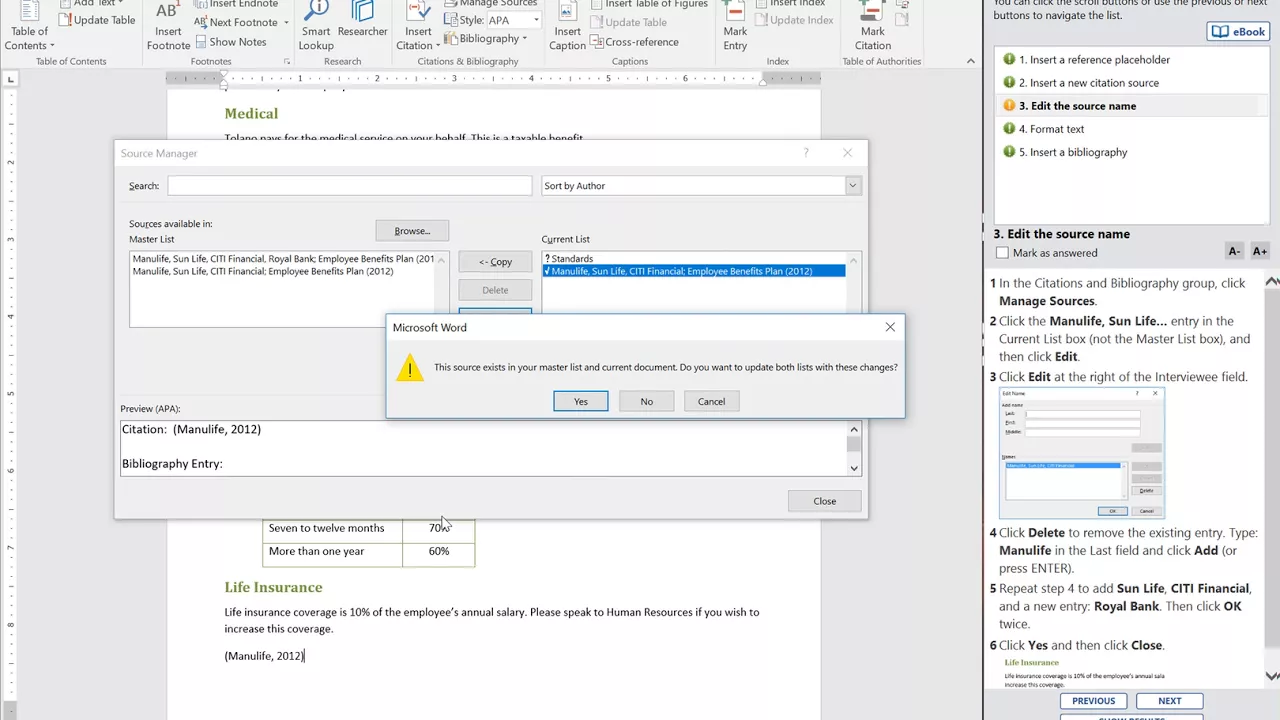Select second Master List entry without Royal Bank

tap(263, 271)
